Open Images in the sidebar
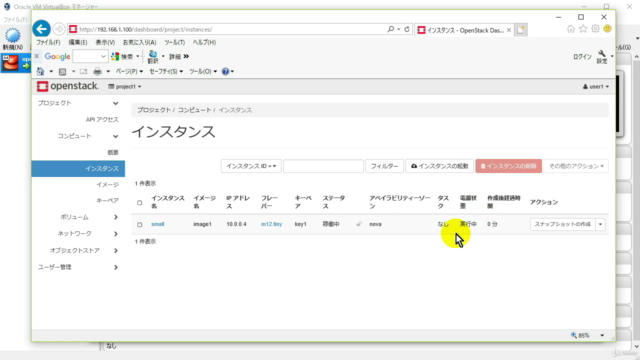Image resolution: width=640 pixels, height=360 pixels. tap(107, 184)
